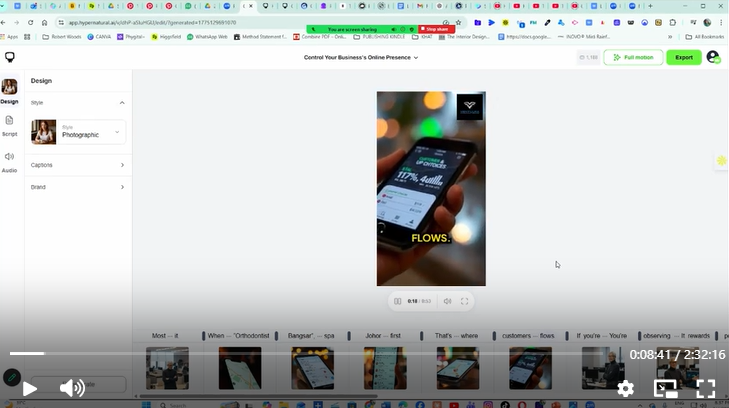
Task: Reload the page with browser refresh icon
Action: click(x=30, y=22)
